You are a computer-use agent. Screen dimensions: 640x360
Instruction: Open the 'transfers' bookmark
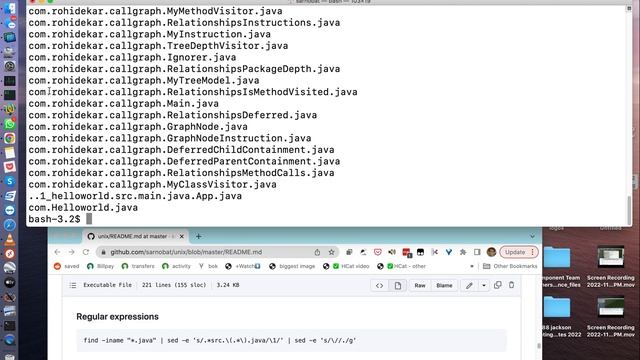138,266
